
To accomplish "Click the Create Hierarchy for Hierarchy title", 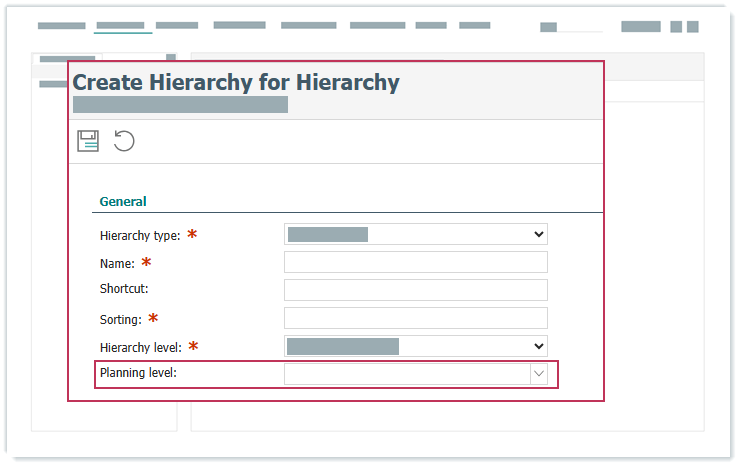I will tap(236, 83).
